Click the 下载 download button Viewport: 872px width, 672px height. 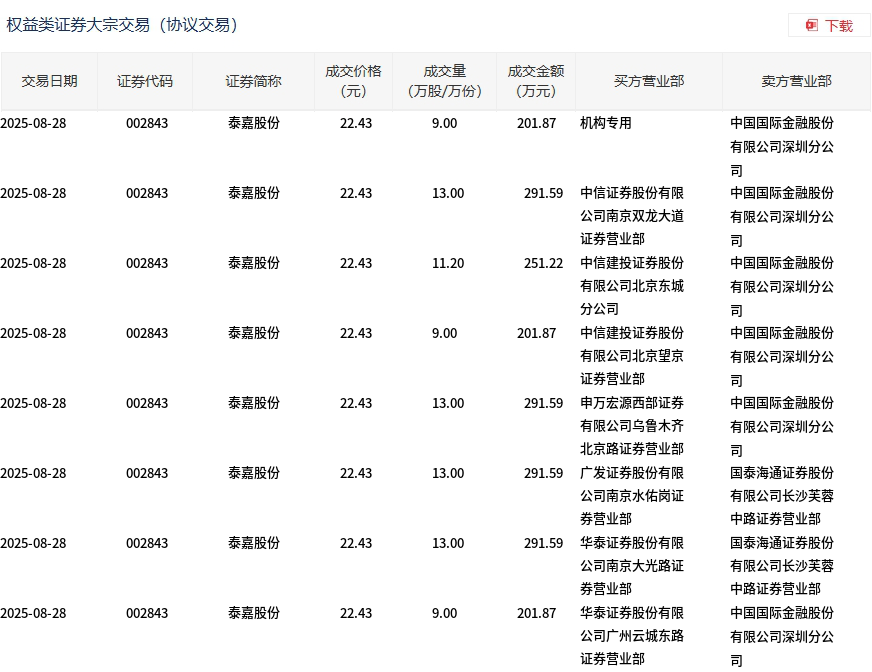click(829, 26)
